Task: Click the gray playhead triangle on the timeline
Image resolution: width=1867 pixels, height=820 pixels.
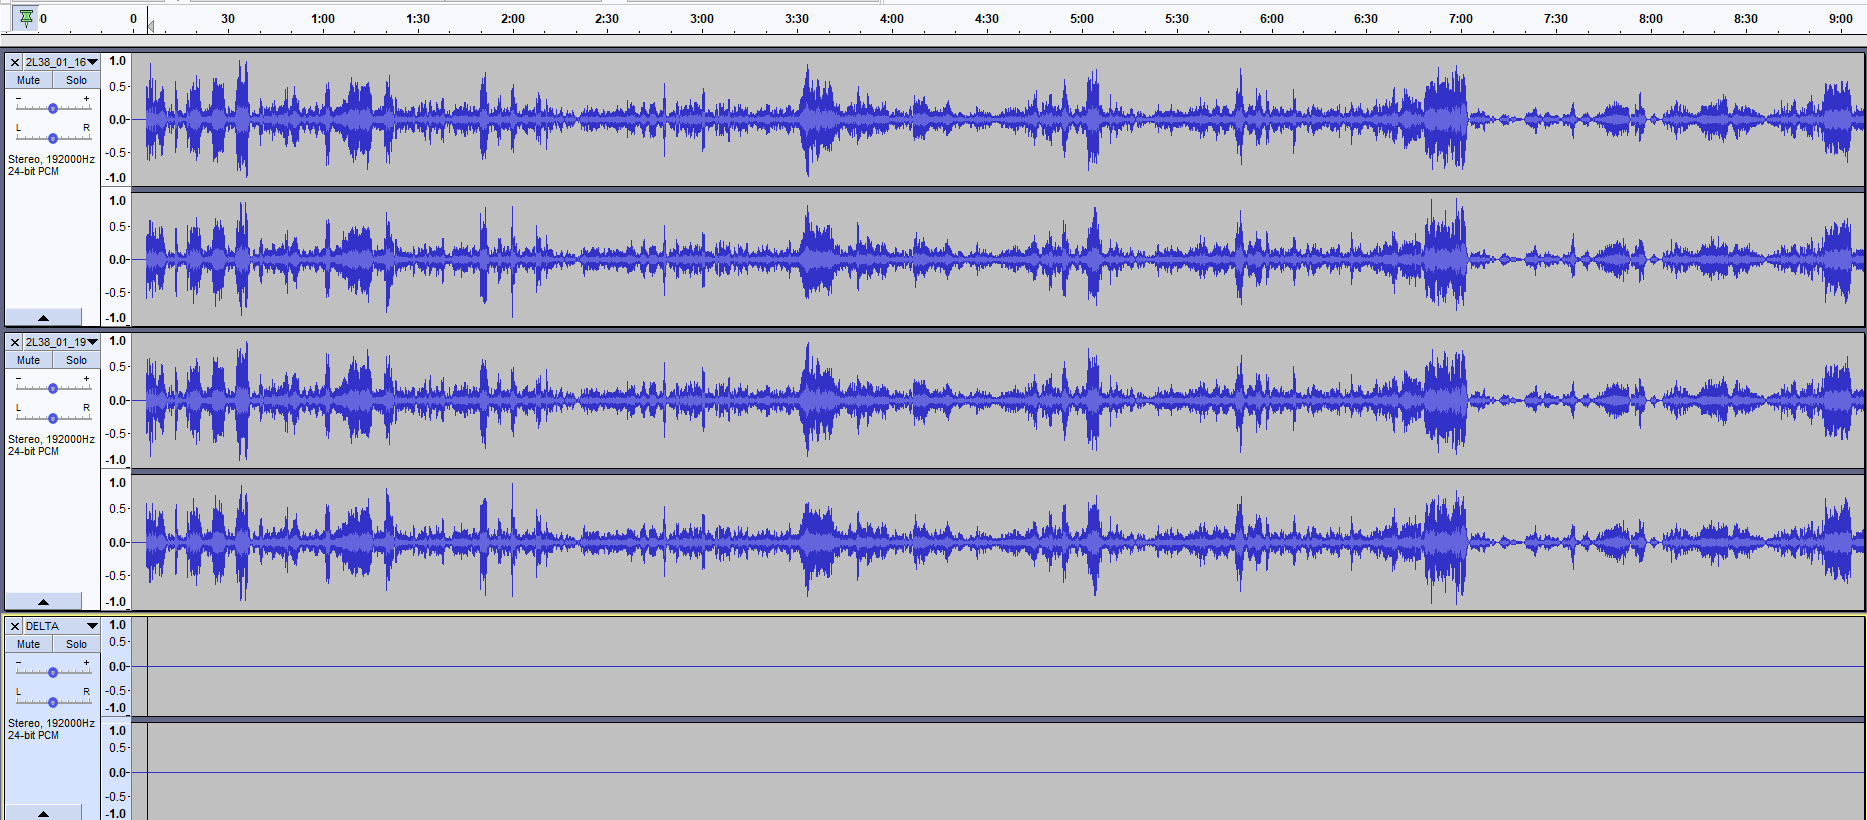Action: (150, 26)
